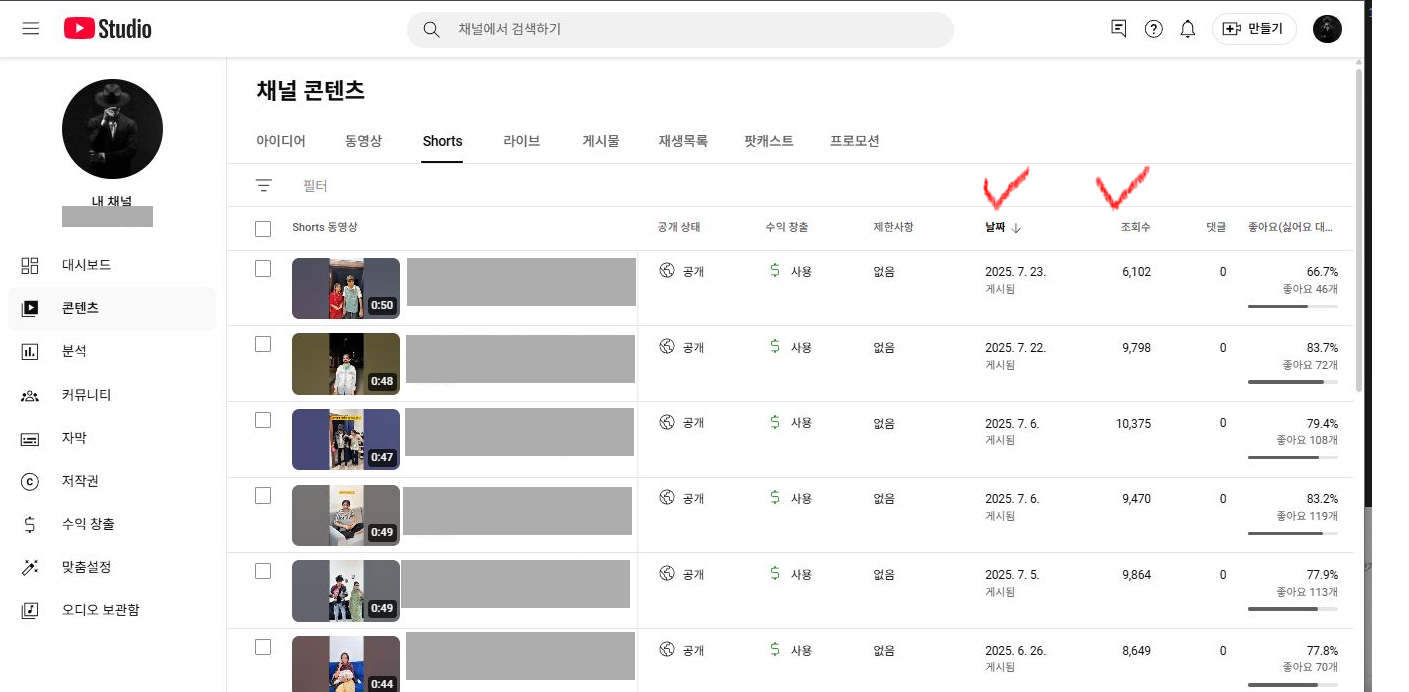Open the 만들기 create menu
The height and width of the screenshot is (692, 1409).
(x=1254, y=29)
